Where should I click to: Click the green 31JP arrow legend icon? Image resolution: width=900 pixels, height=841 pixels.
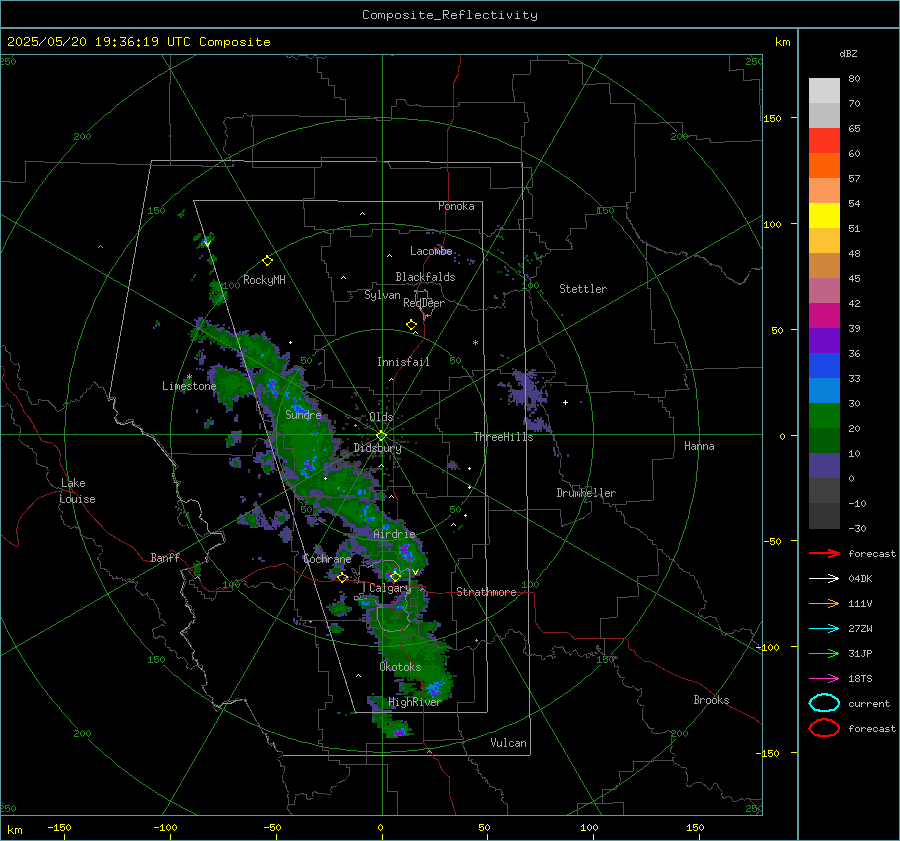point(824,653)
